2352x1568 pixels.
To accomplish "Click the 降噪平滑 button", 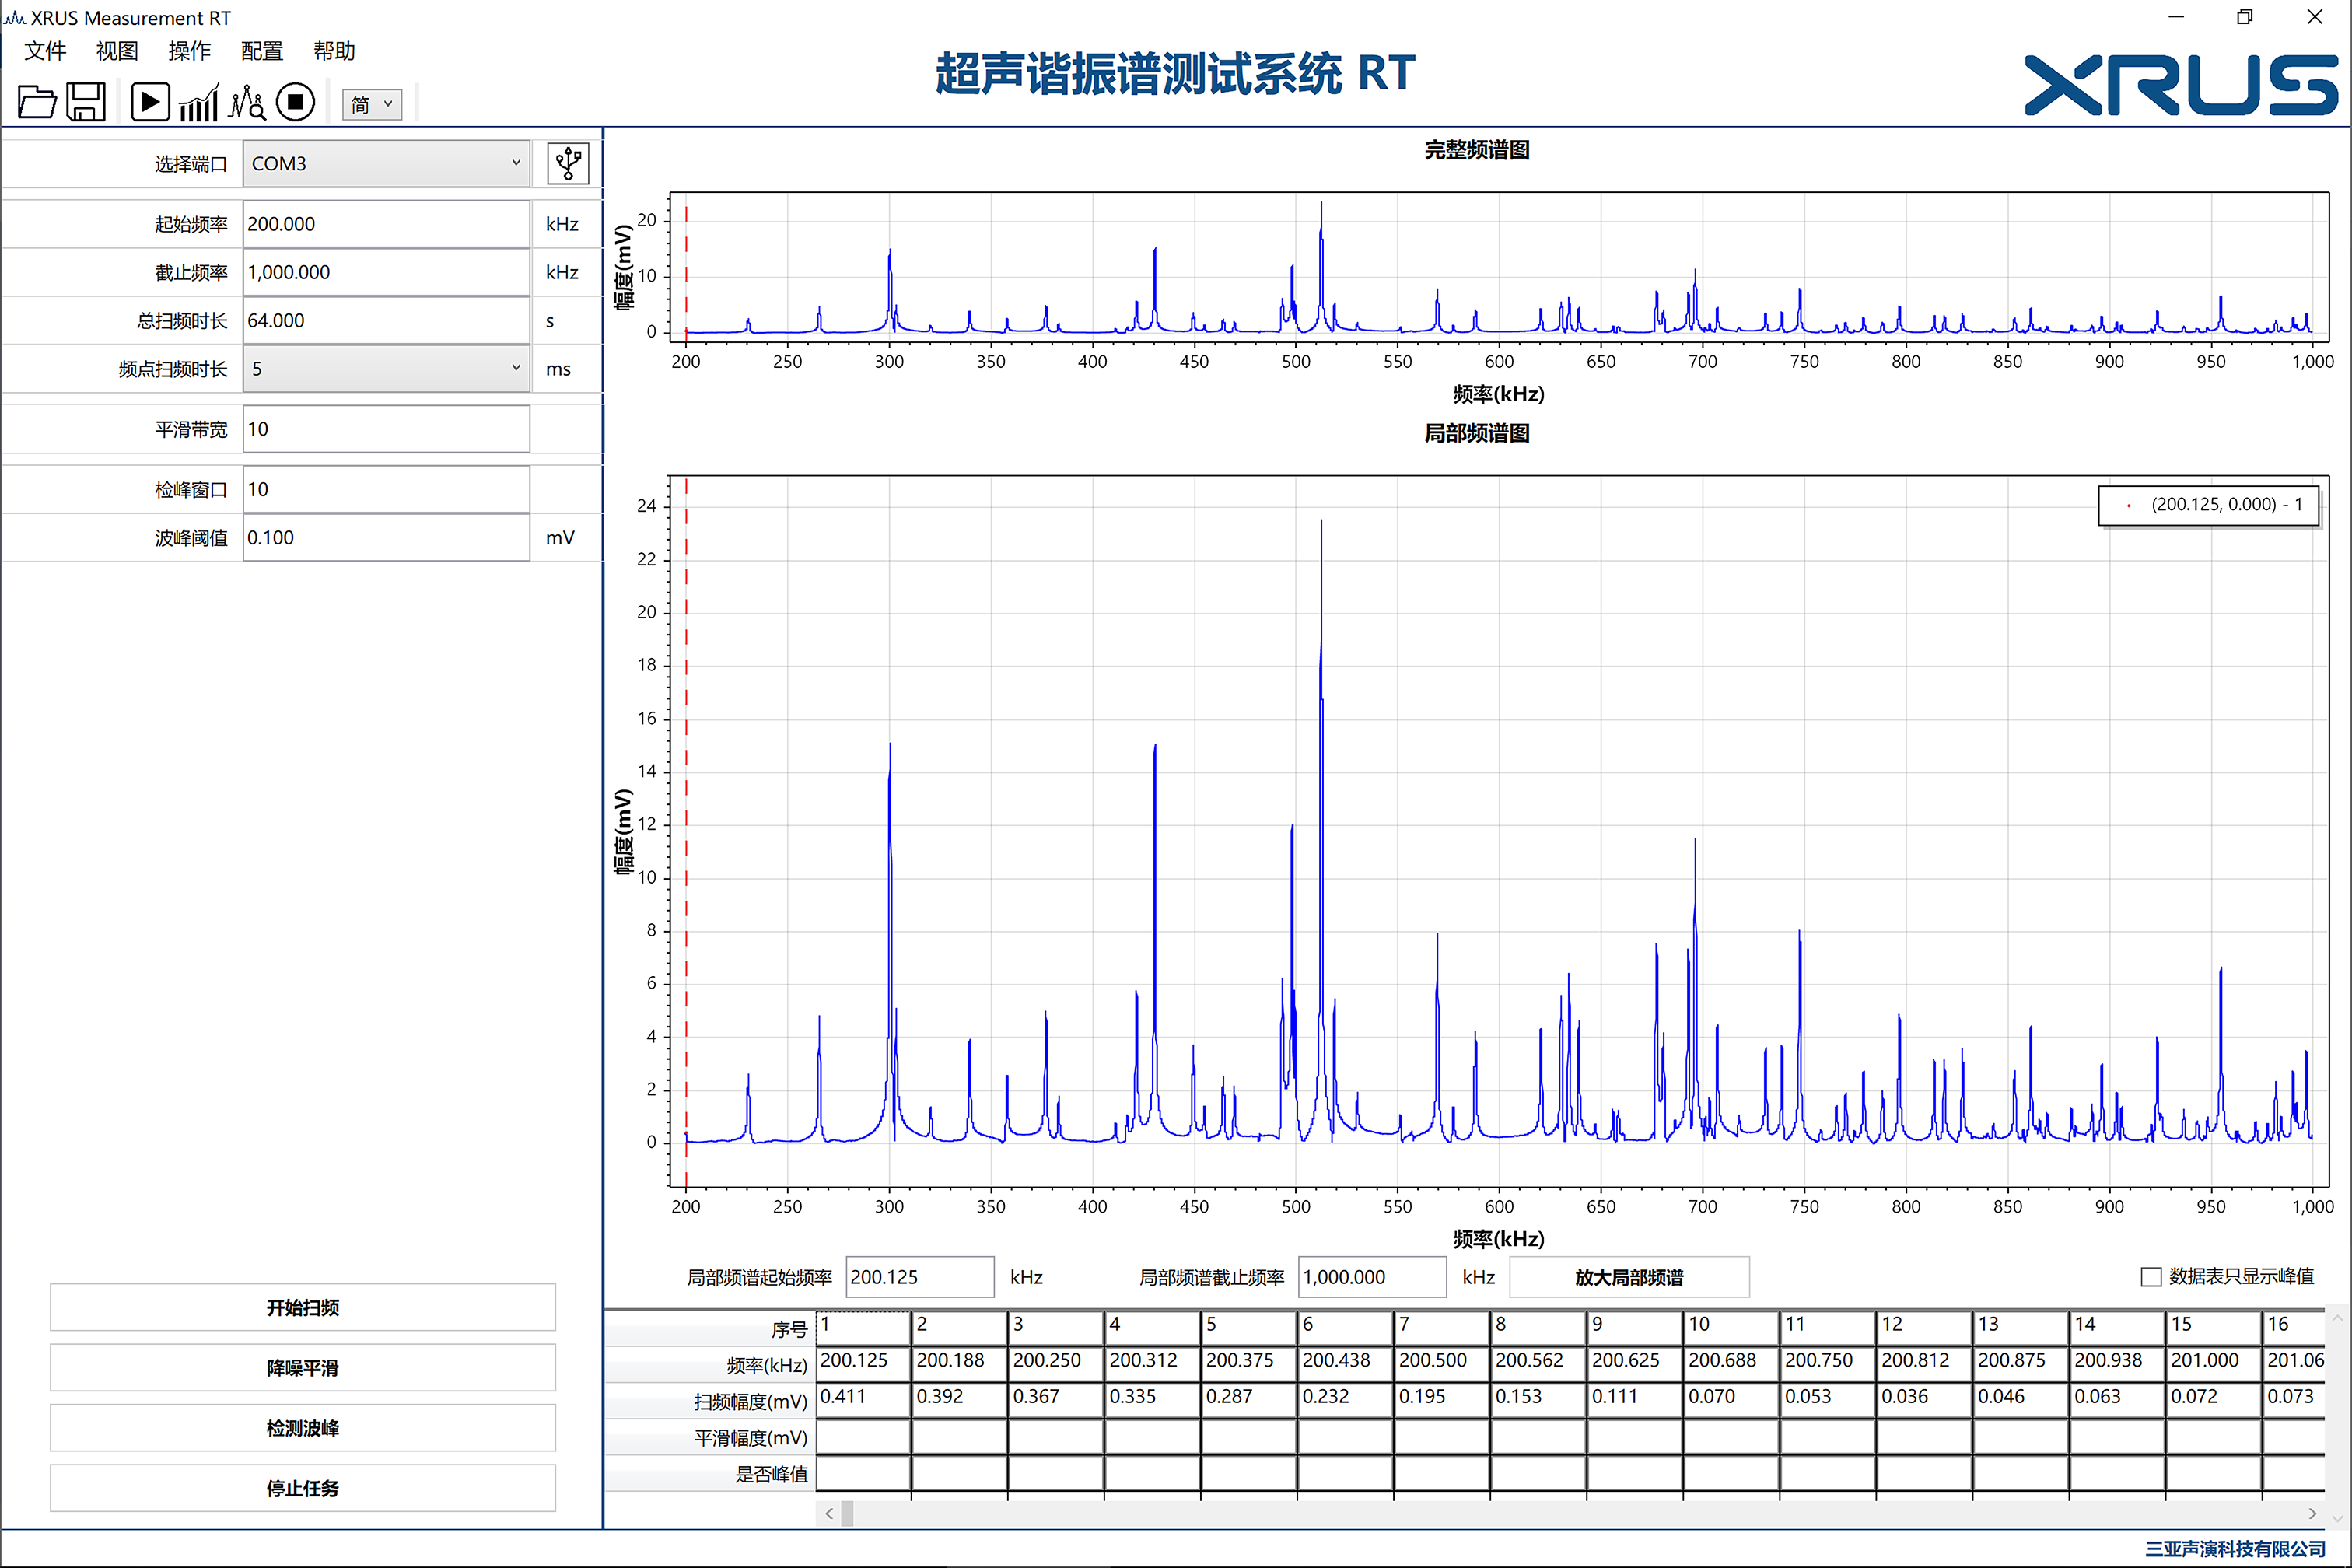I will [303, 1367].
